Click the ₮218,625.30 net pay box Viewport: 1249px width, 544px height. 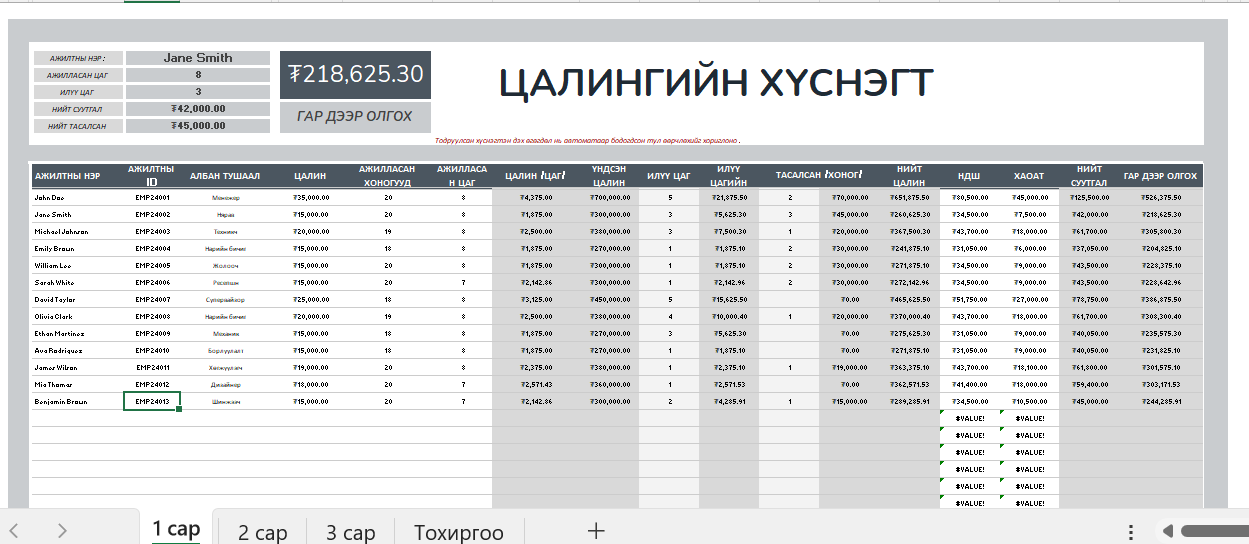pyautogui.click(x=355, y=75)
